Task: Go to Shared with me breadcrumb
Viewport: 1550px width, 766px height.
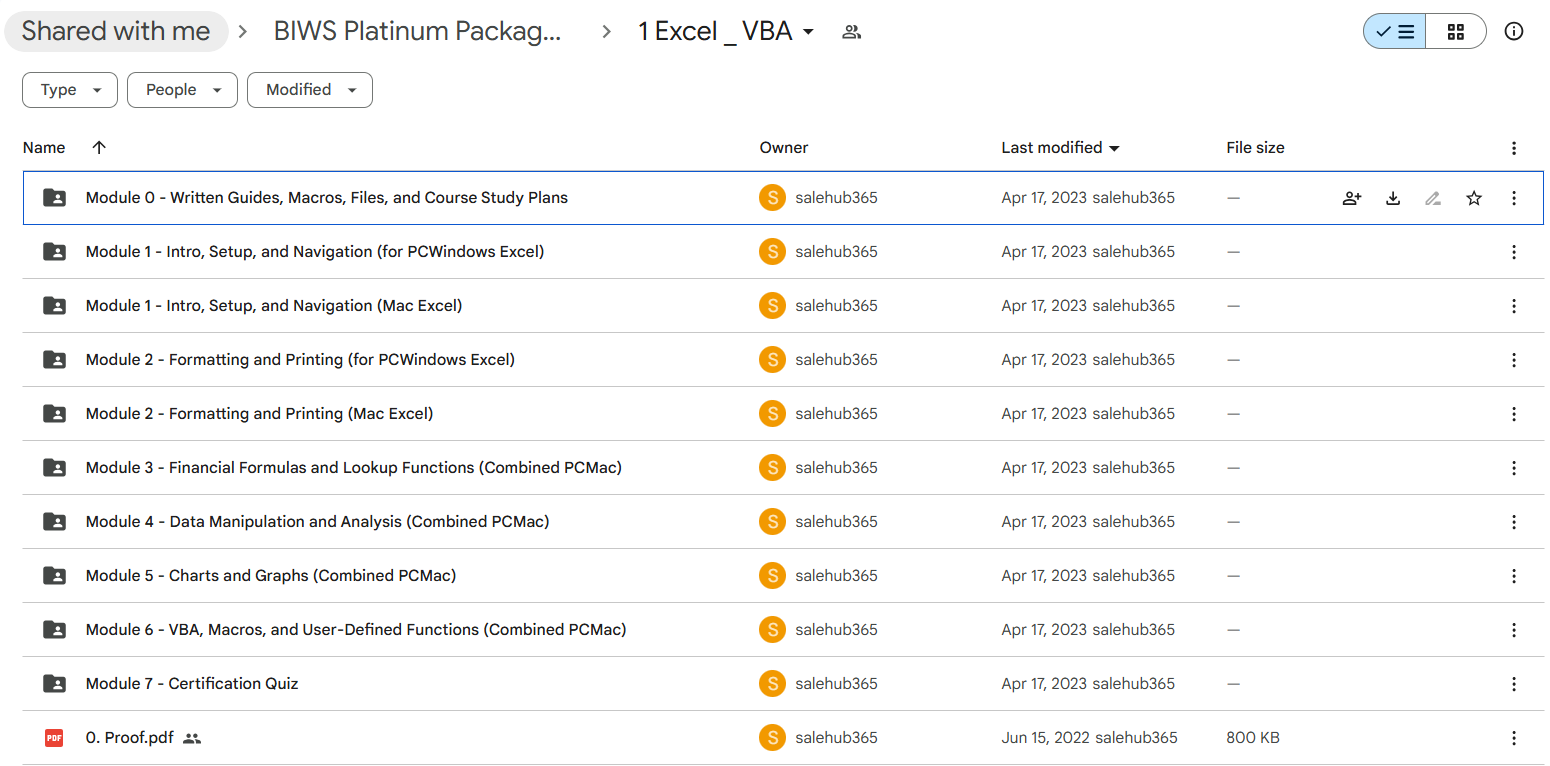Action: coord(116,32)
